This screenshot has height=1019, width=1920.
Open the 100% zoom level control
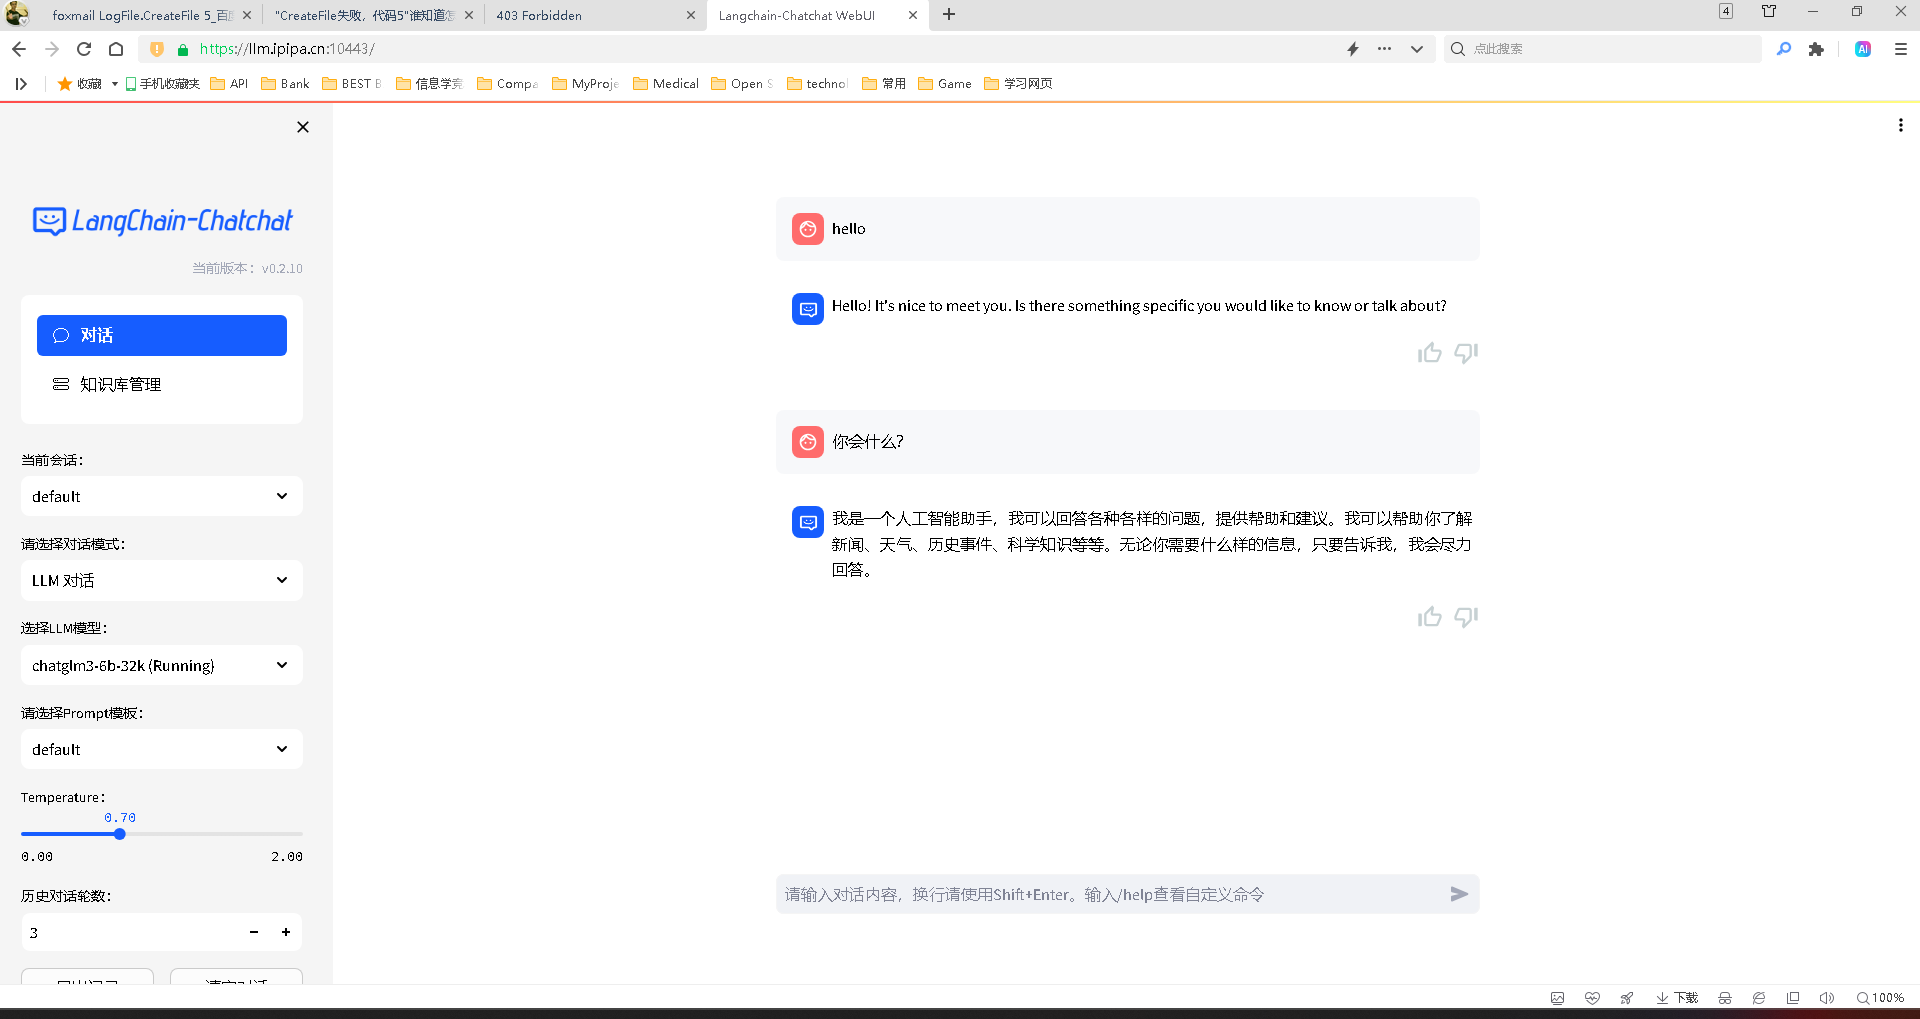click(1880, 998)
